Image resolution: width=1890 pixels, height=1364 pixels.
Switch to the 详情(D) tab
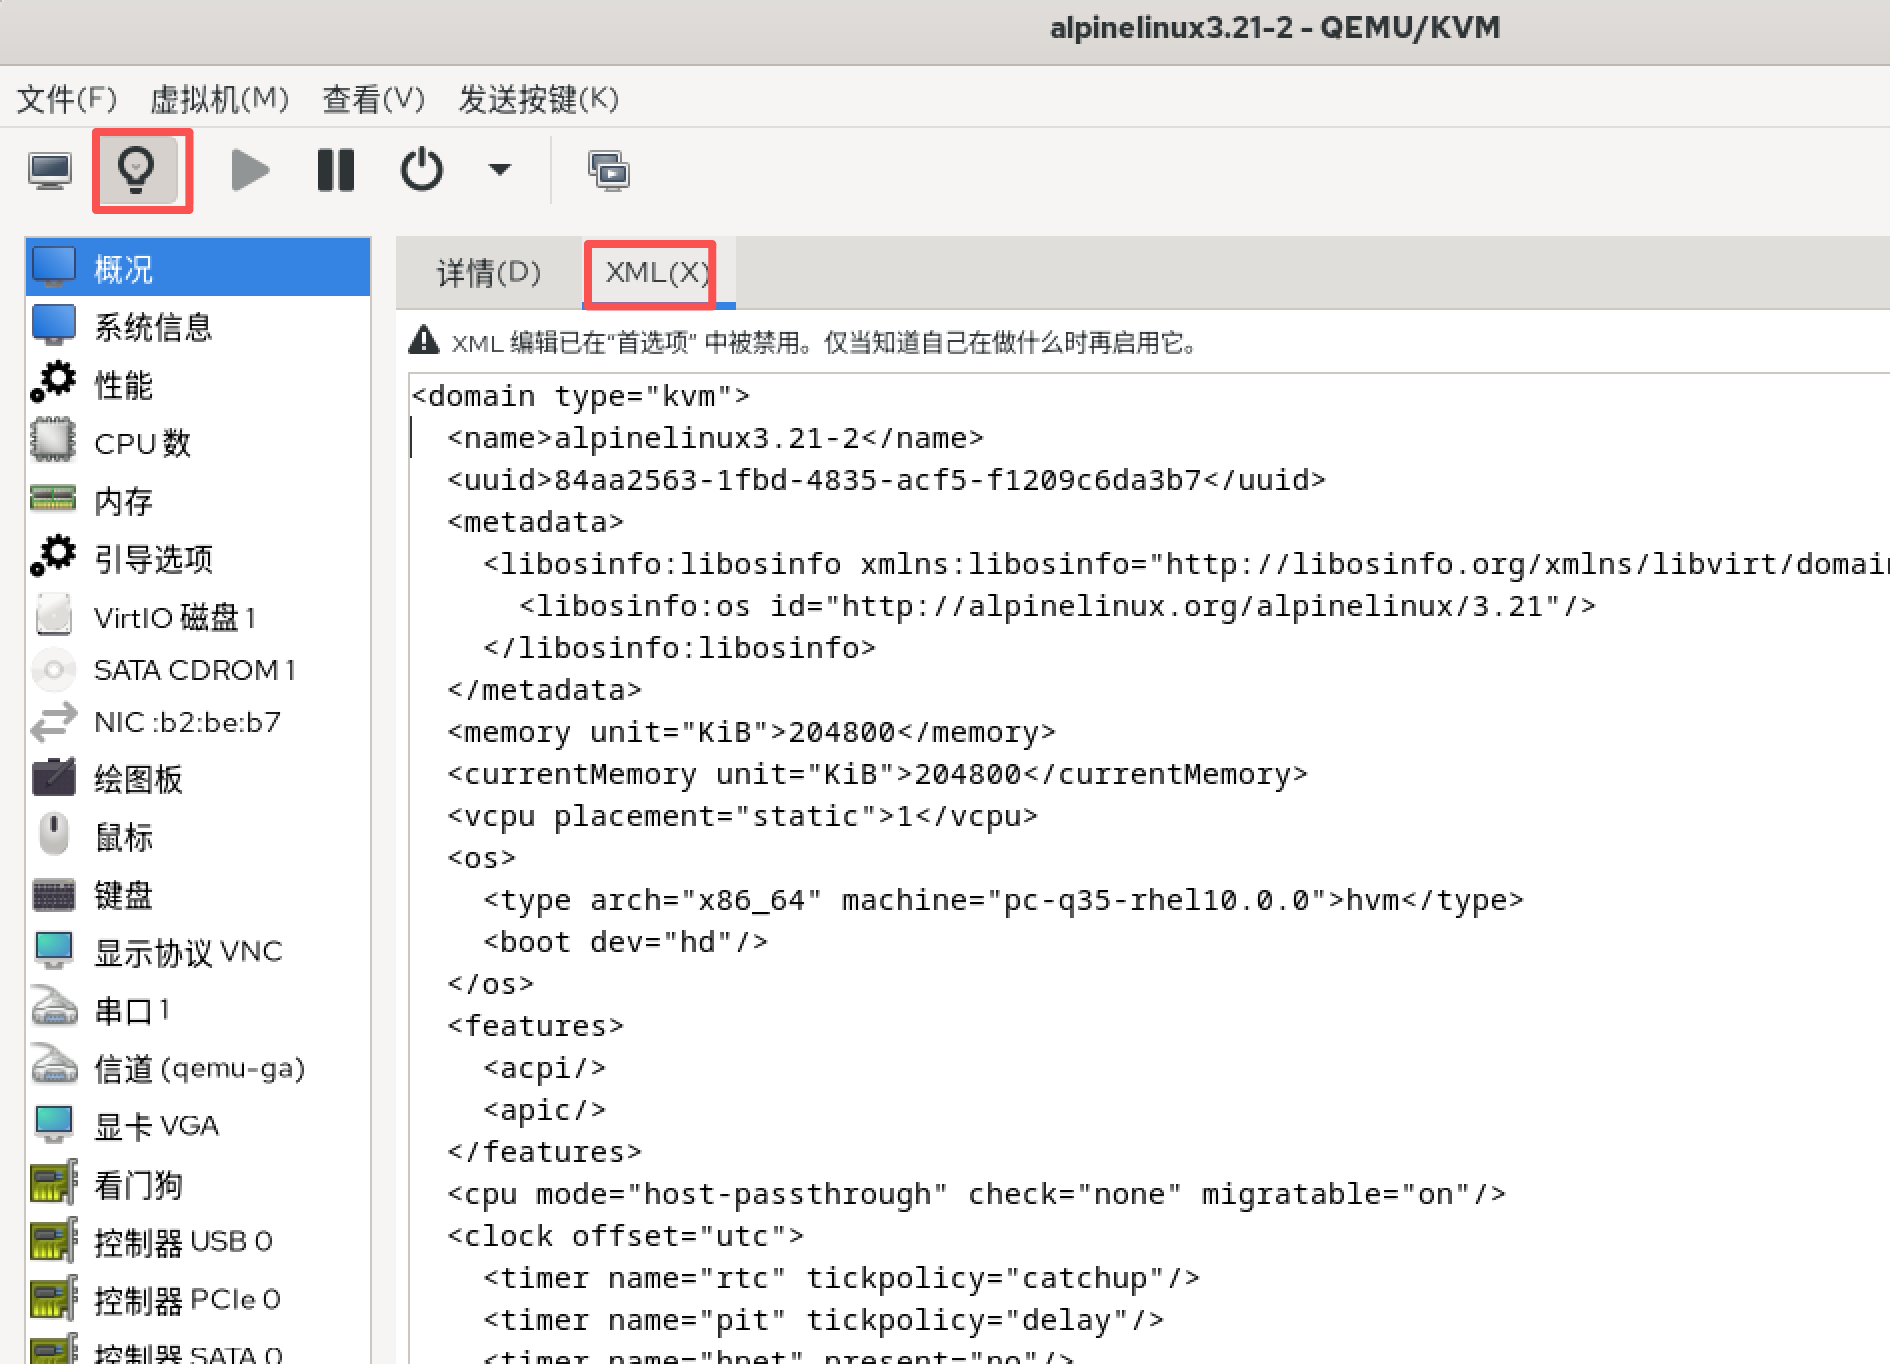(488, 273)
